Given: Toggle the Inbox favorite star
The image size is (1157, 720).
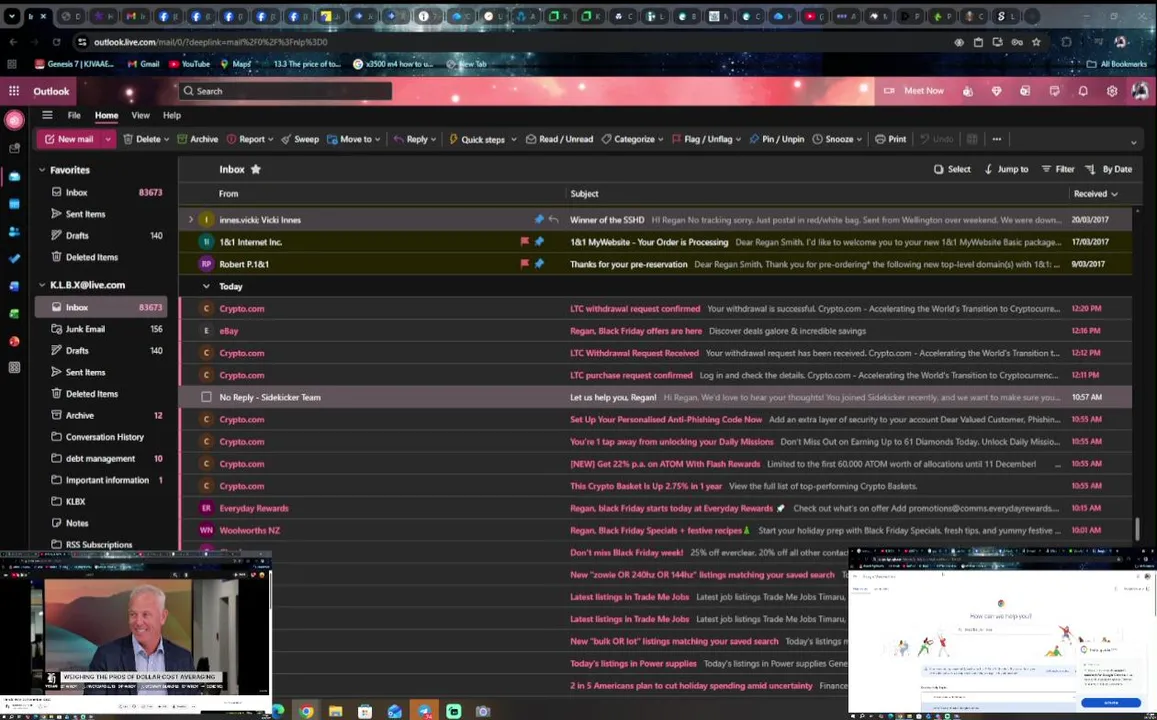Looking at the screenshot, I should (256, 169).
